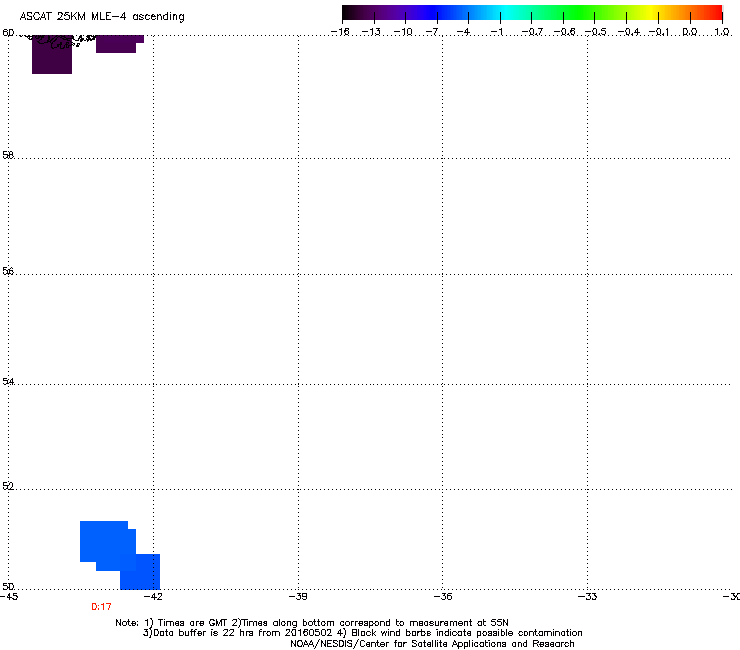Viewport: 740px width, 650px height.
Task: Click the "-0.1" color bar label
Action: coord(659,32)
